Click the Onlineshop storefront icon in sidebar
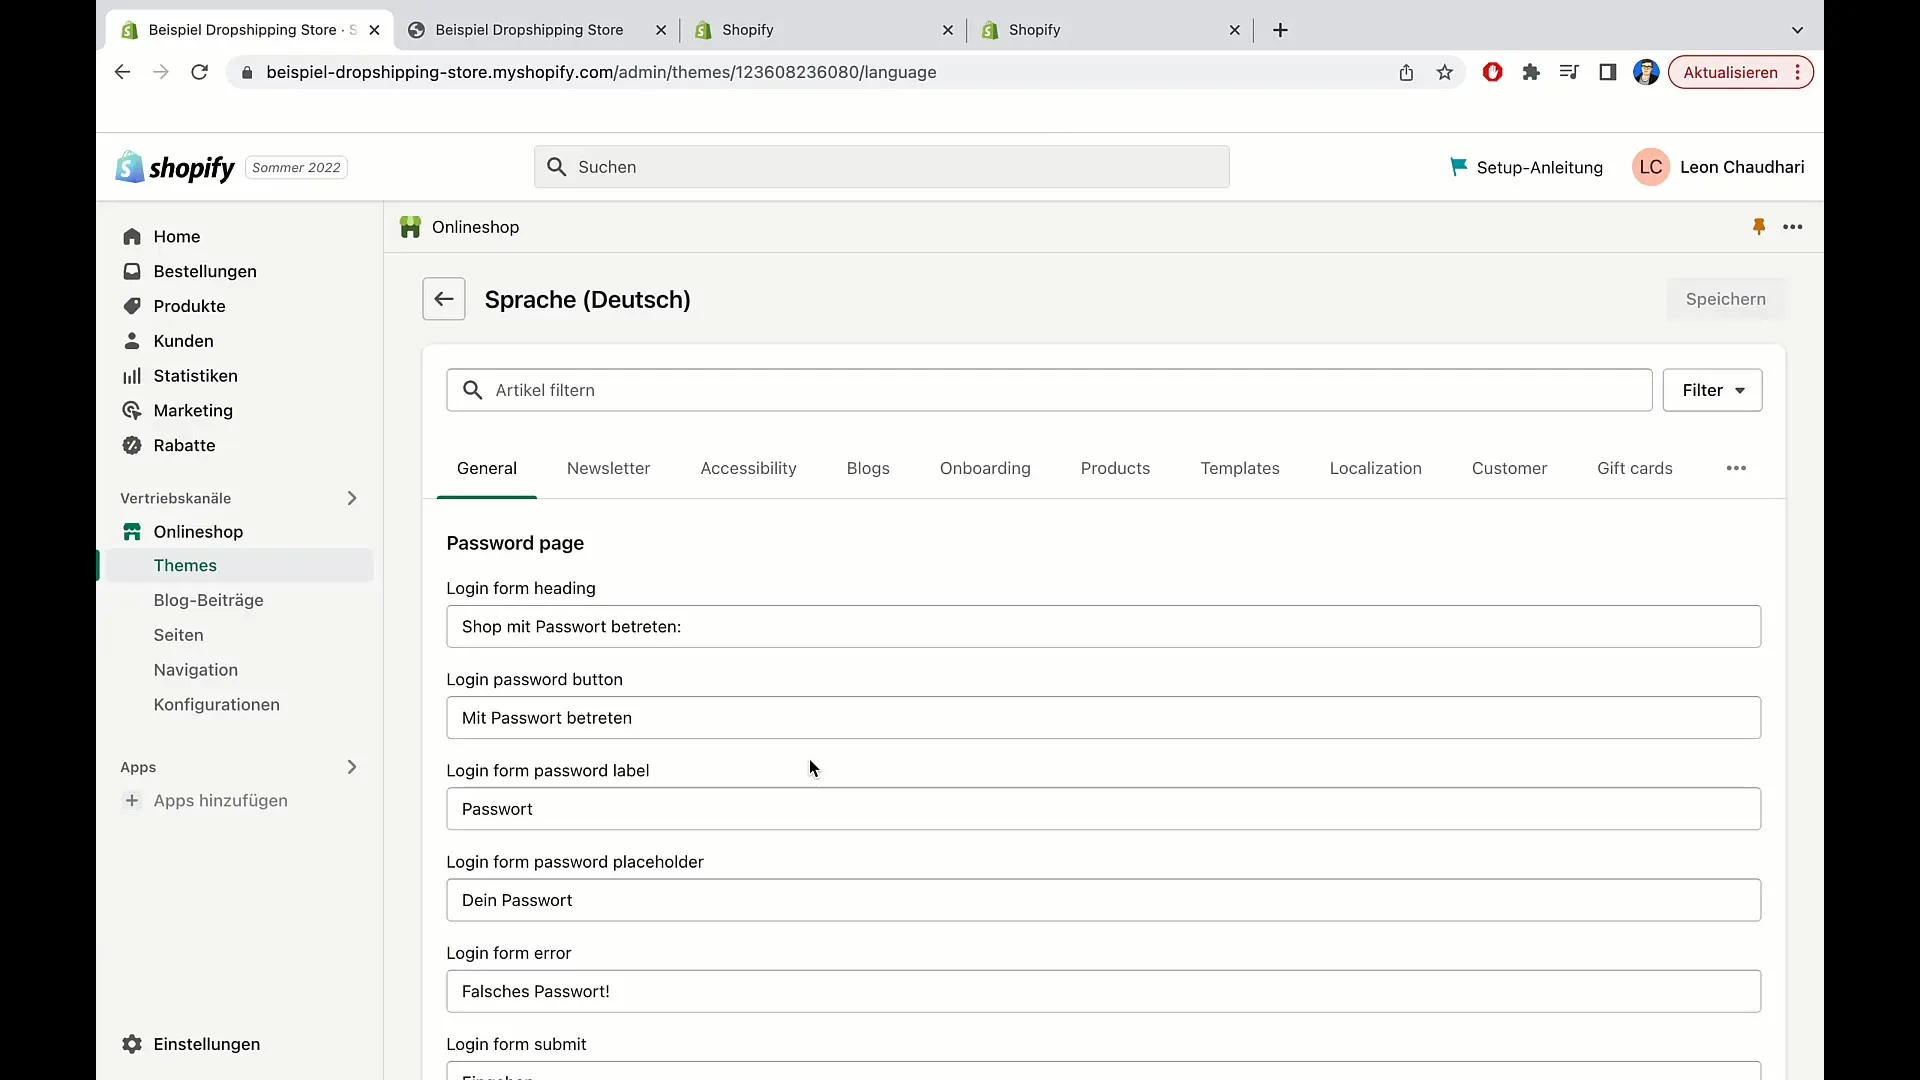This screenshot has height=1080, width=1920. [x=132, y=532]
